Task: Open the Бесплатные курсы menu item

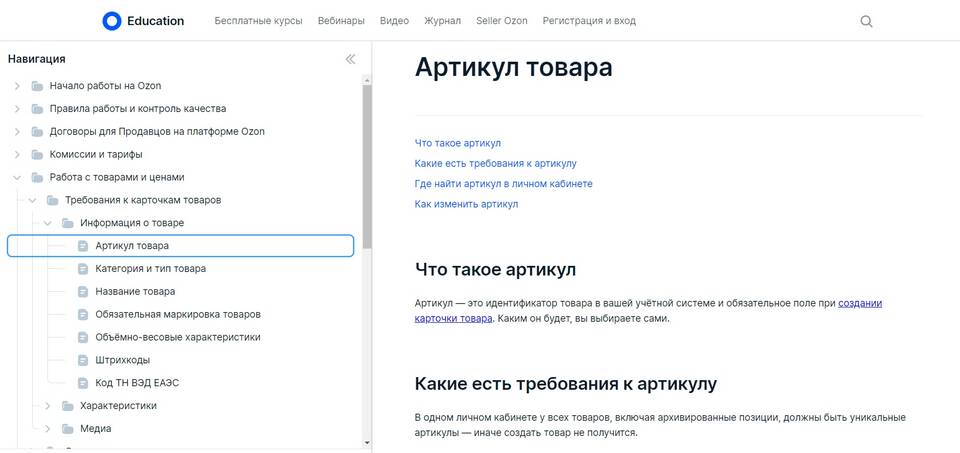Action: (258, 21)
